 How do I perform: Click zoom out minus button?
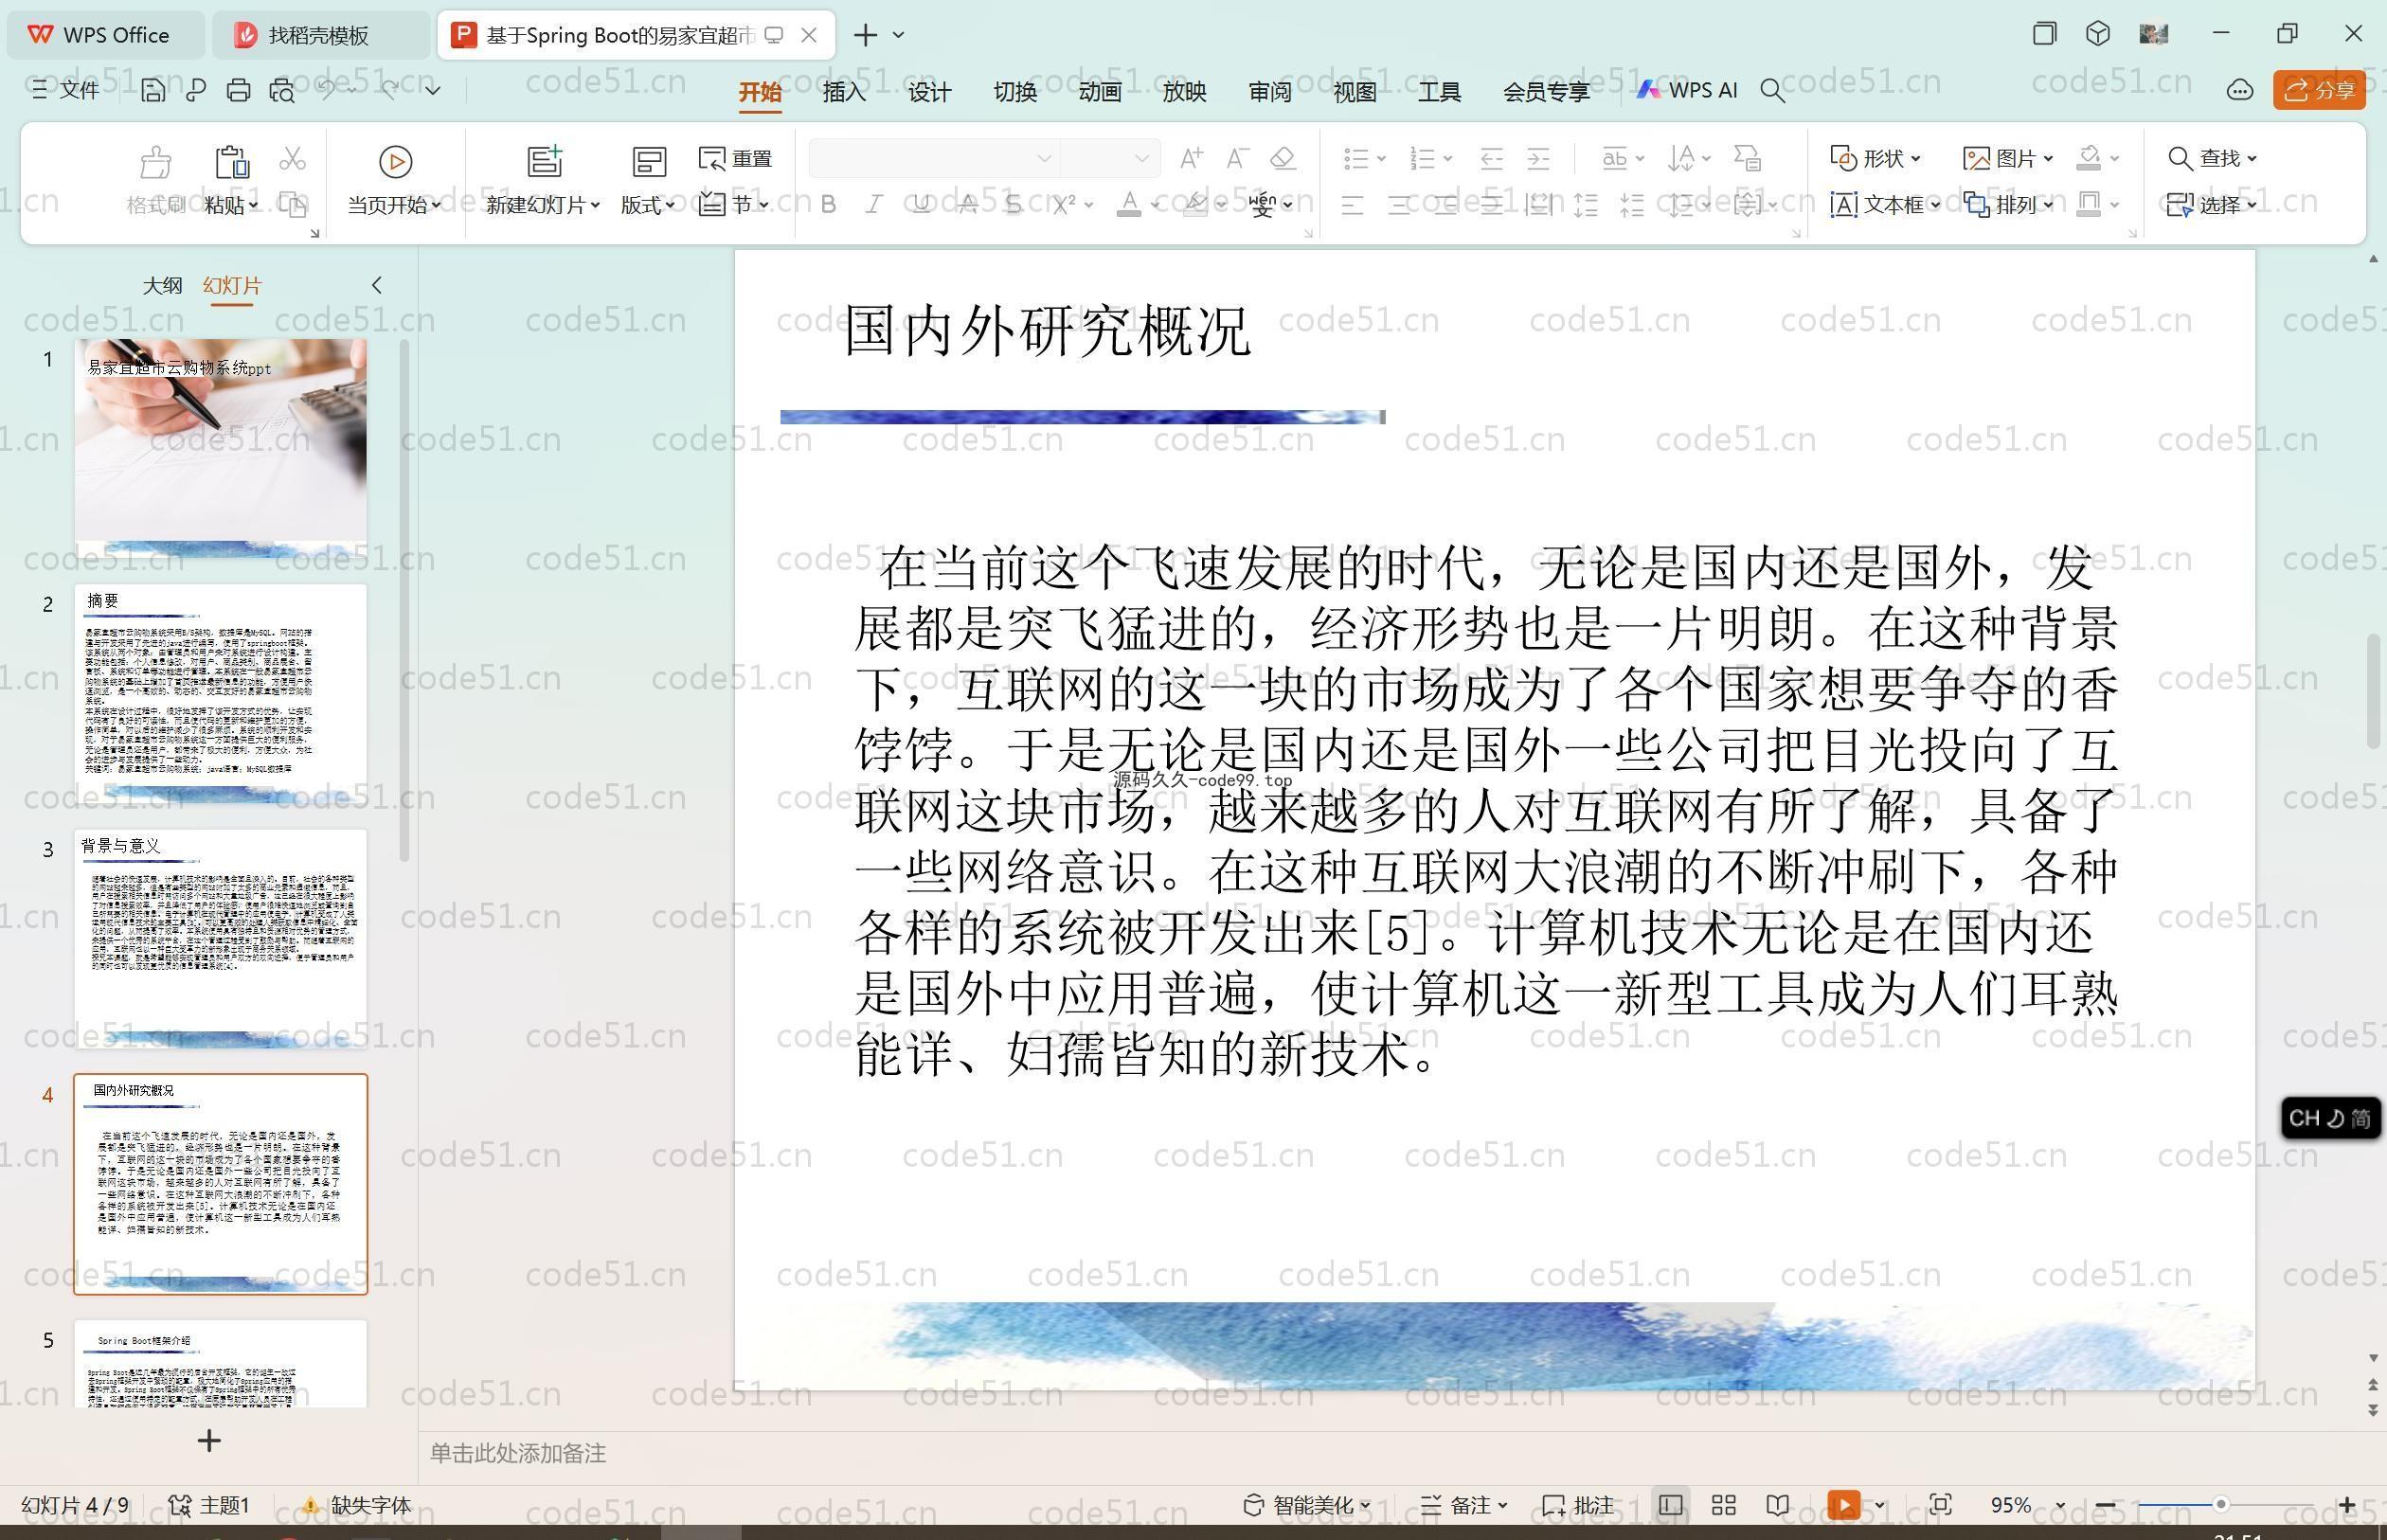[2104, 1505]
